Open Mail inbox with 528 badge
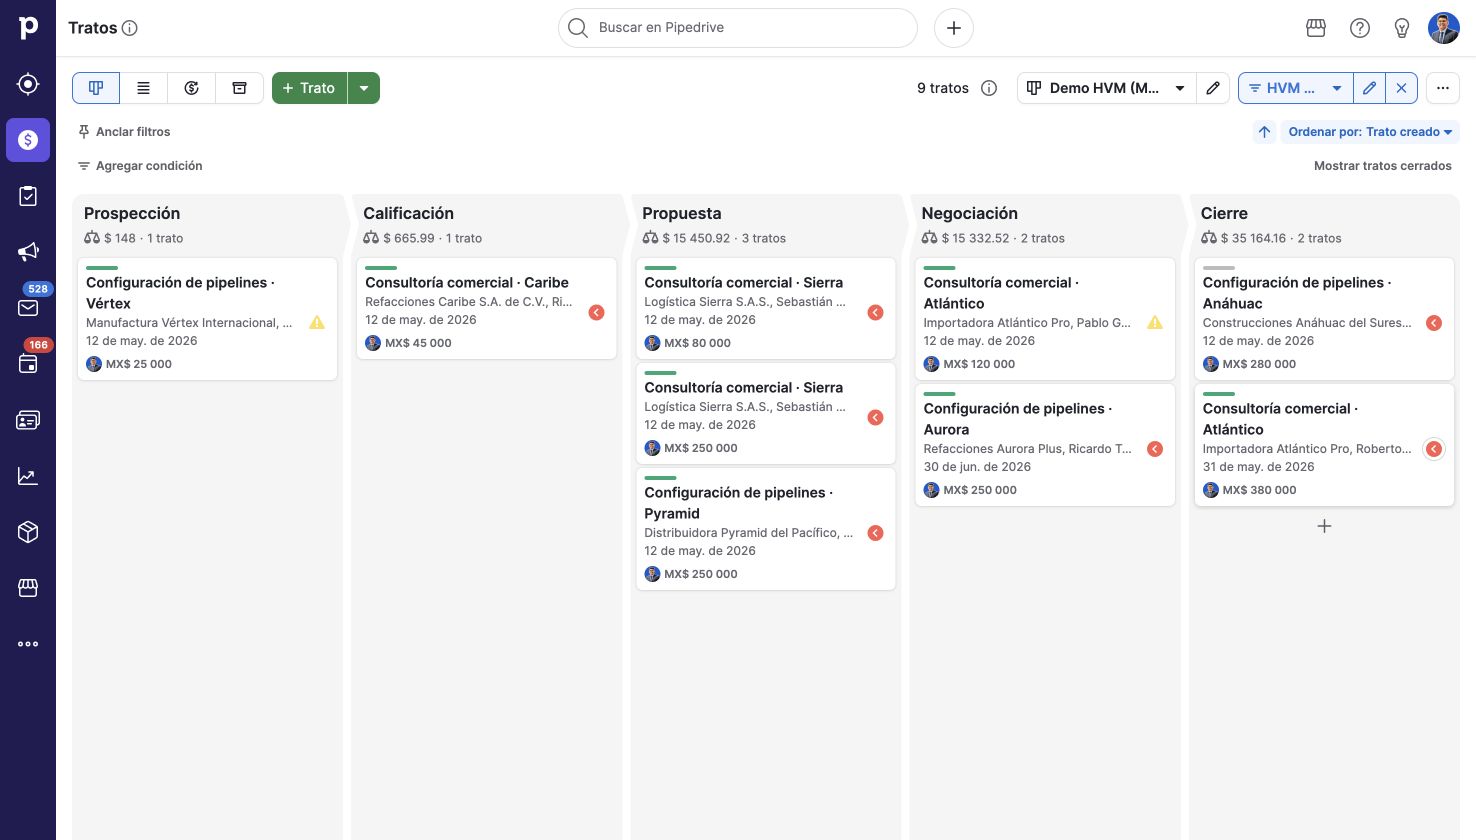Image resolution: width=1476 pixels, height=840 pixels. pos(28,308)
